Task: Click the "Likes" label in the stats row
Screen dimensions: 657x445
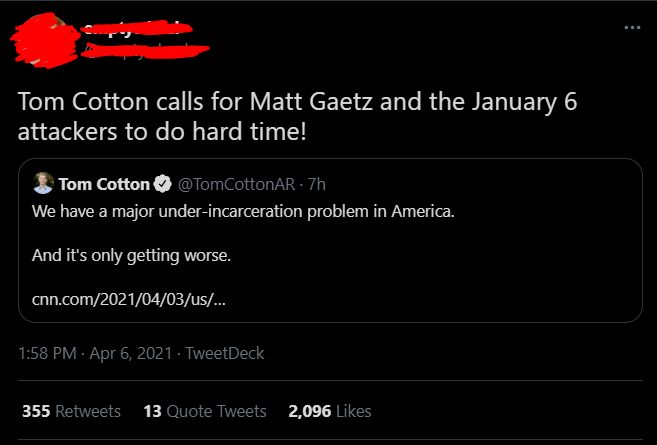Action: point(354,411)
